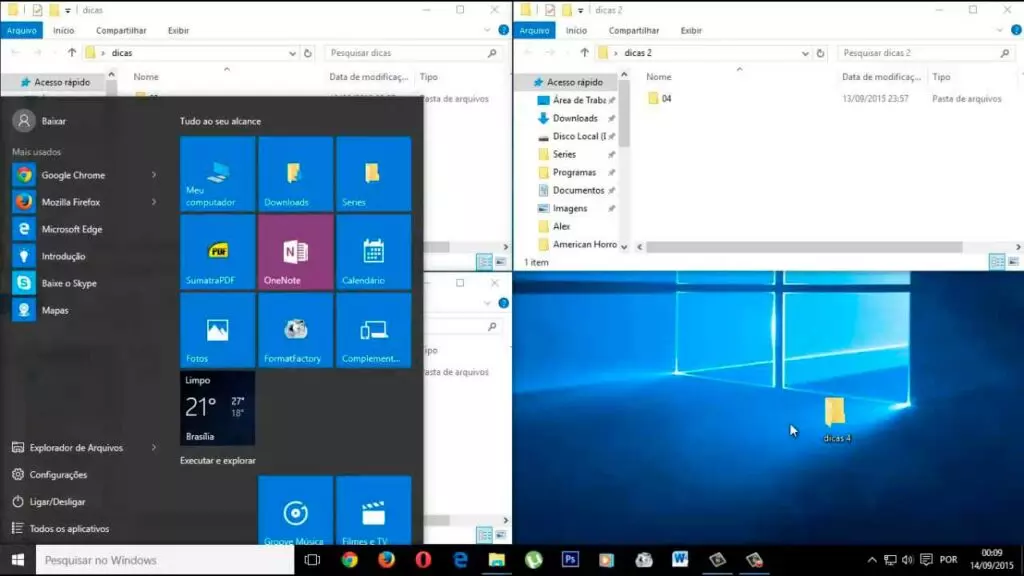This screenshot has width=1024, height=576.
Task: Select Baixe o Skype in Start menu
Action: (69, 283)
